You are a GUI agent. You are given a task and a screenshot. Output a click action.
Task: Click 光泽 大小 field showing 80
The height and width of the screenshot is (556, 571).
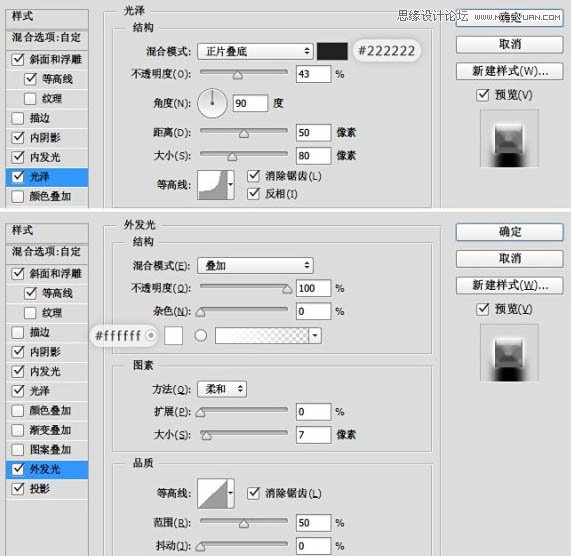(314, 156)
